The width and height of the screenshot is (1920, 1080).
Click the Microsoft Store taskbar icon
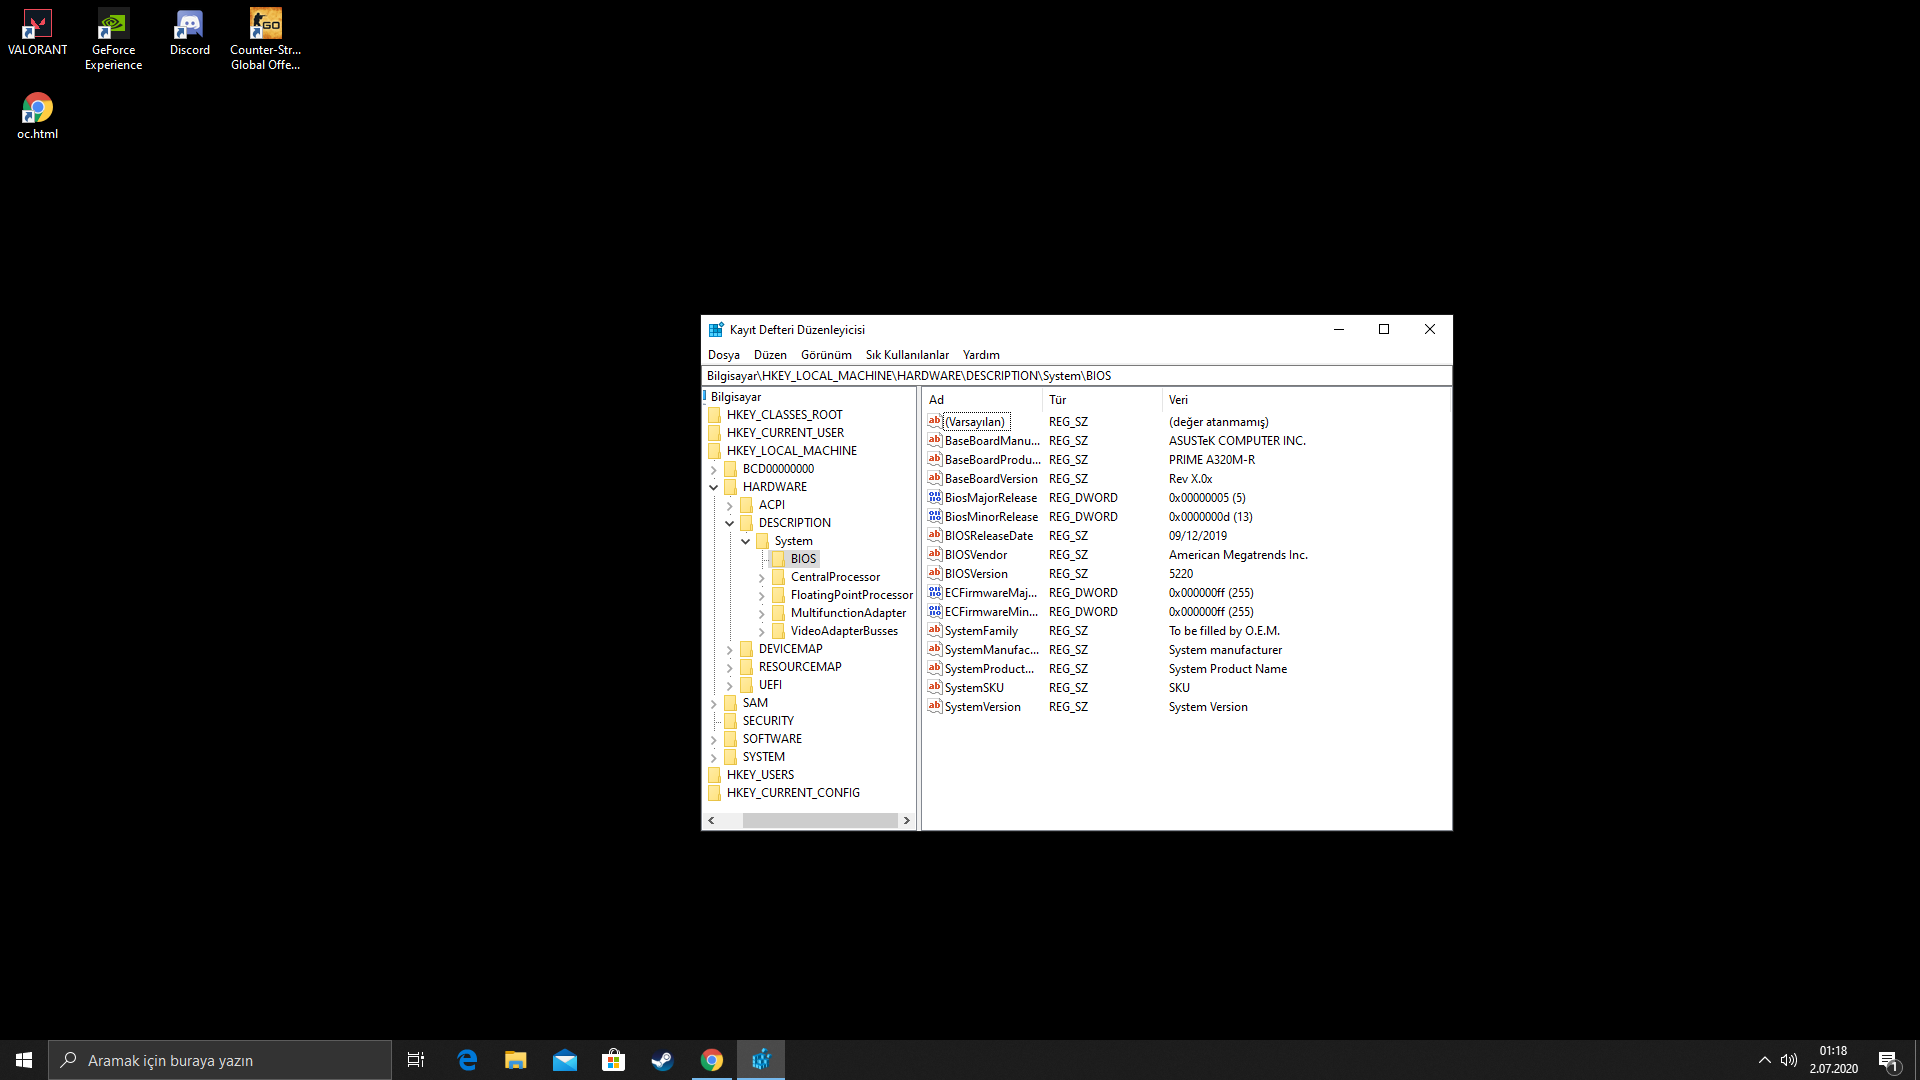pos(613,1060)
